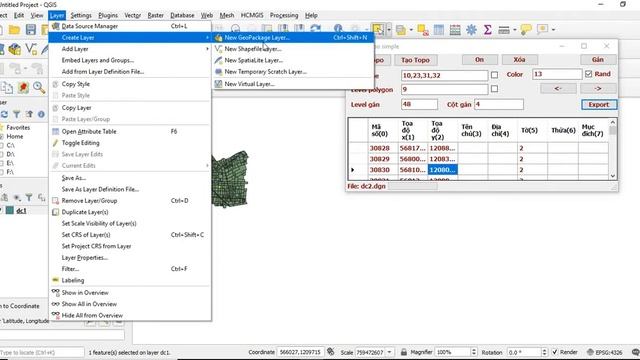
Task: Open the Raster menu
Action: [155, 15]
